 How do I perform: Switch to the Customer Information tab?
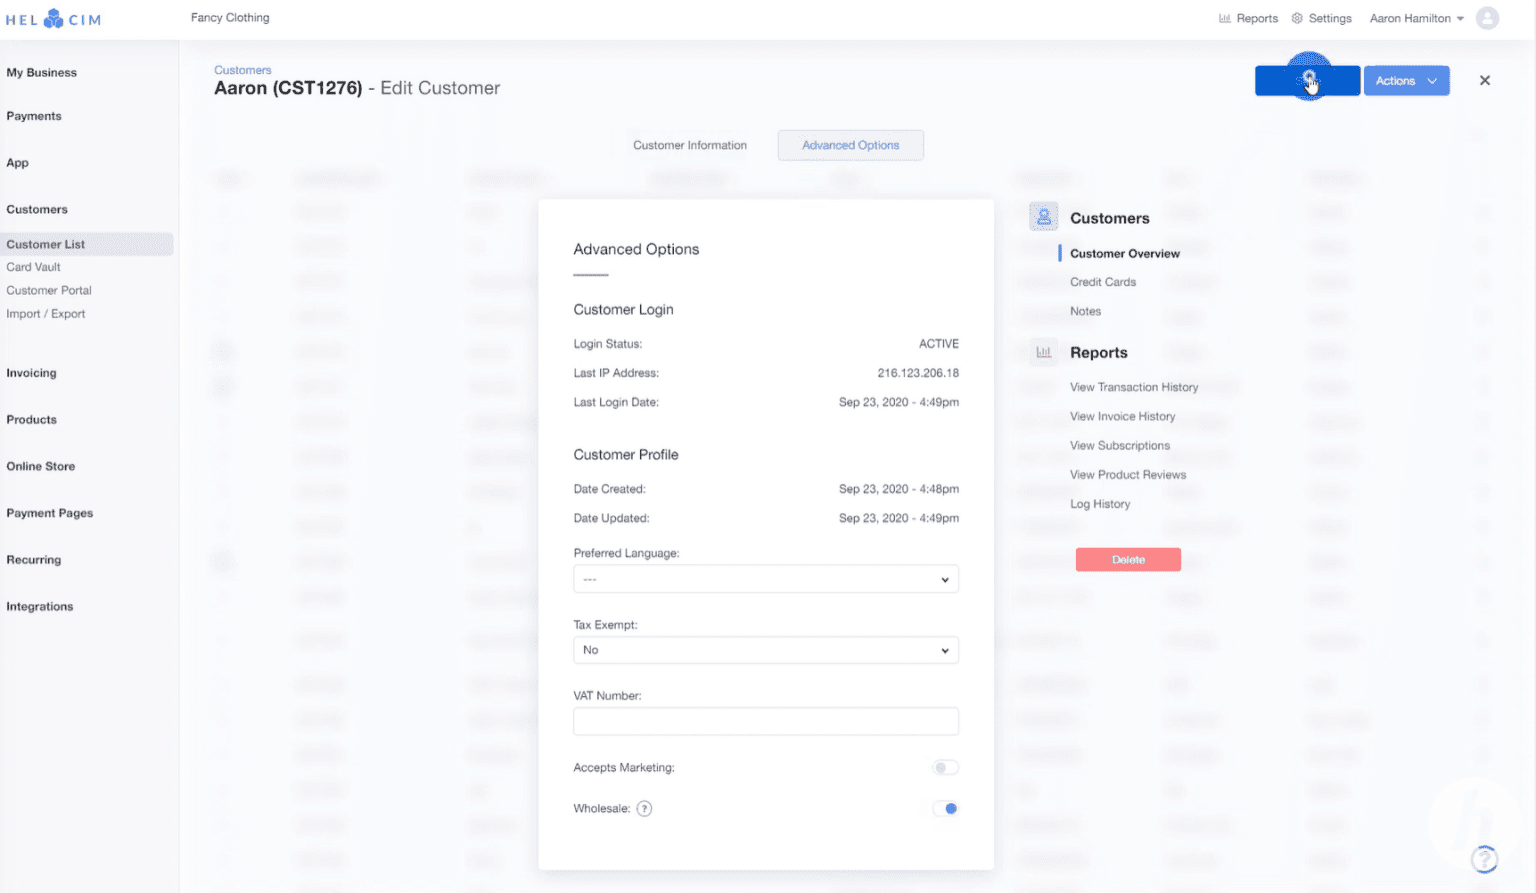689,145
